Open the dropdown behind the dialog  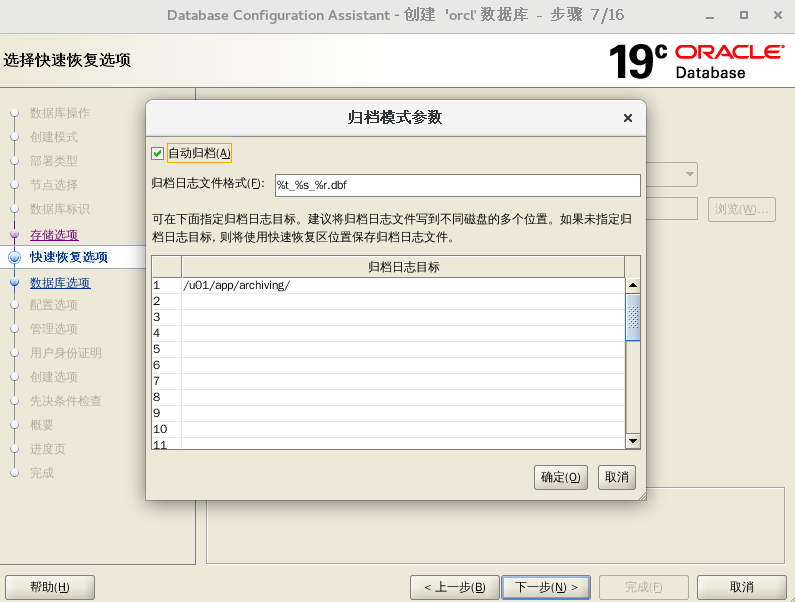point(689,175)
